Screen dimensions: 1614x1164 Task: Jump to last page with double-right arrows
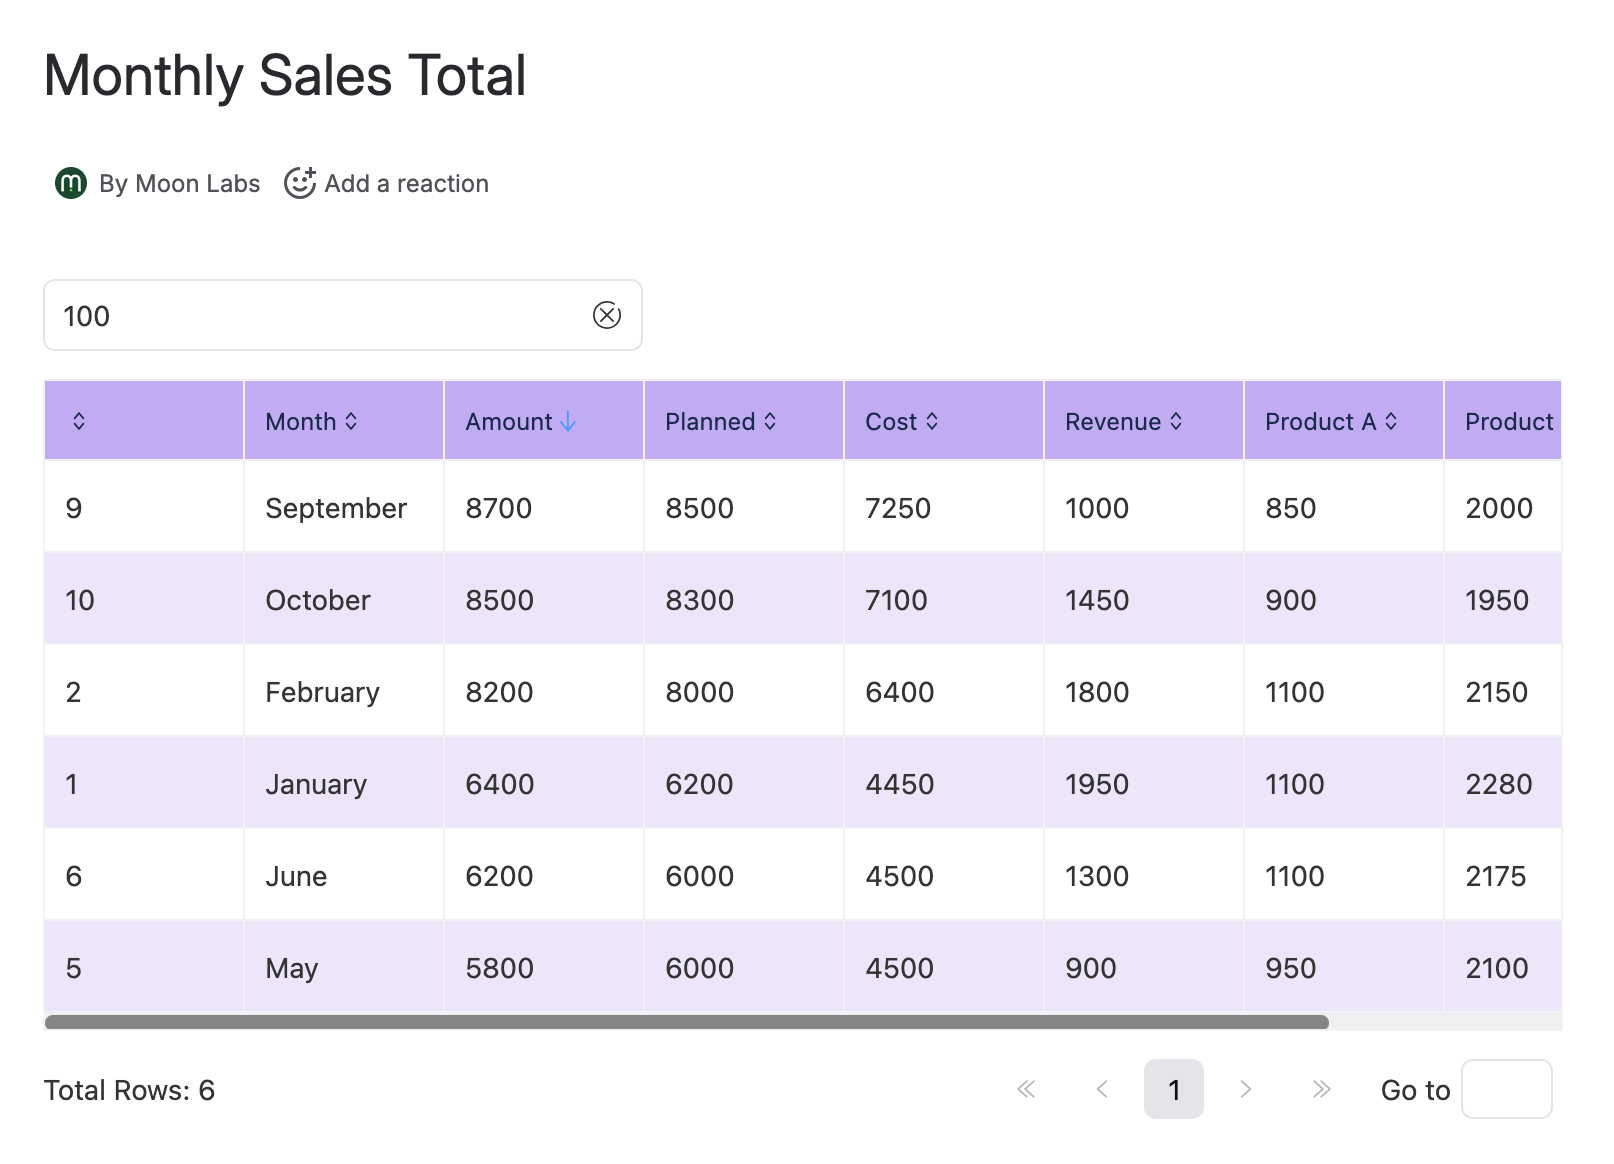[x=1321, y=1089]
